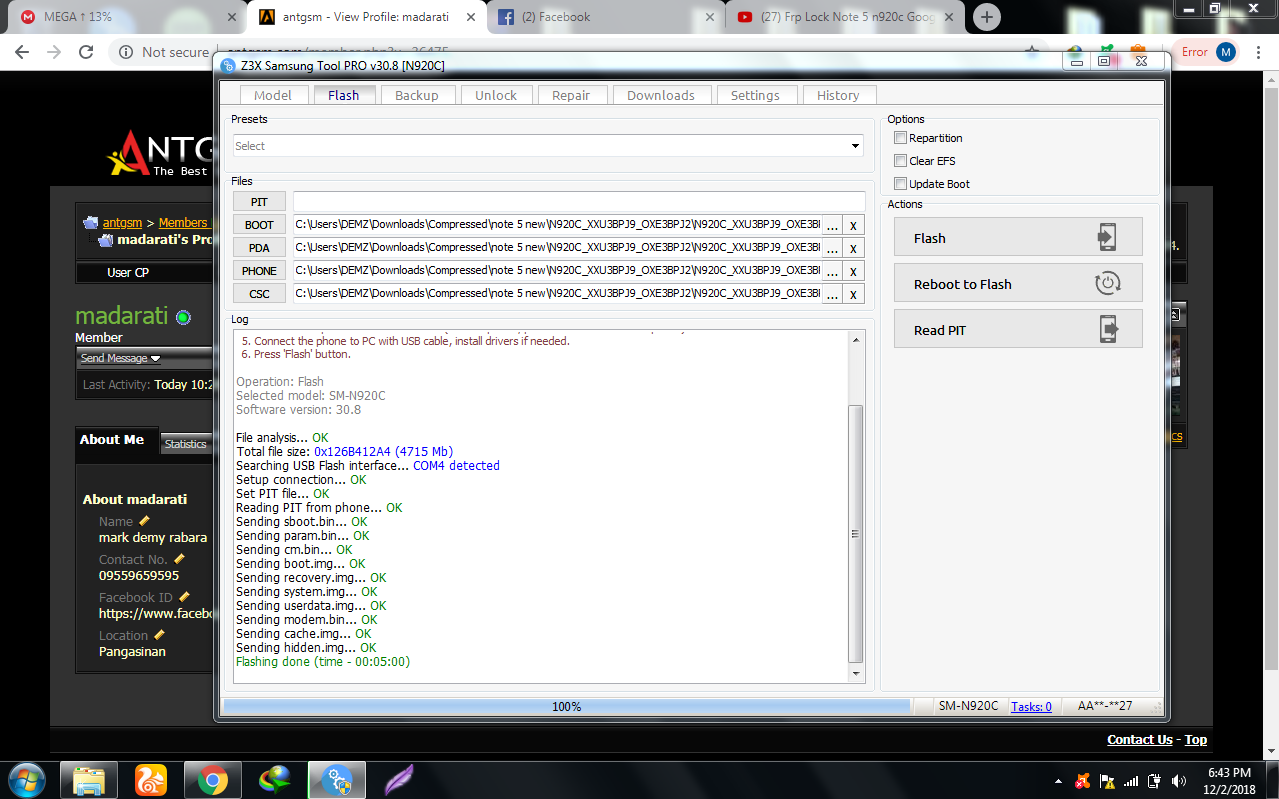Open Windows Start menu
1279x799 pixels.
tap(25, 779)
